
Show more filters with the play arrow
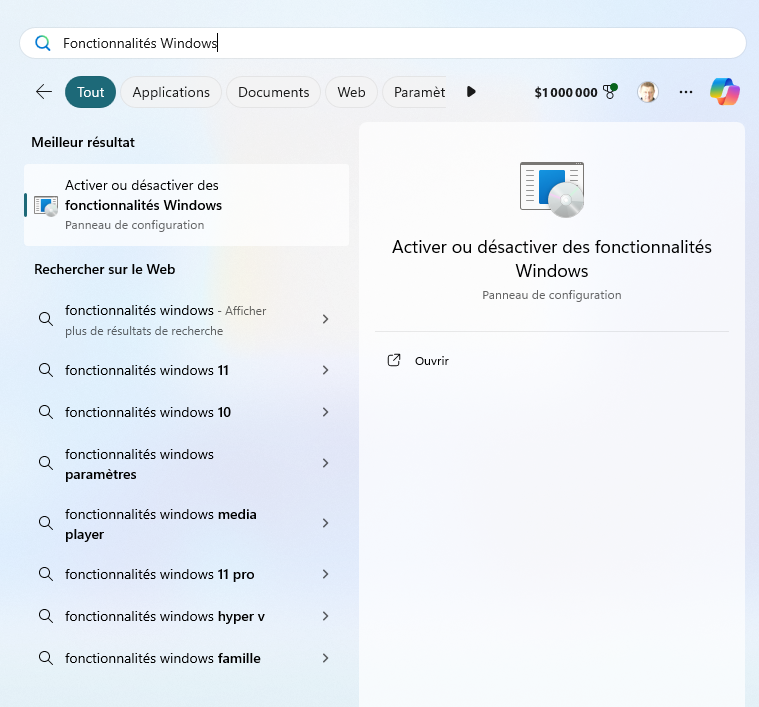pyautogui.click(x=471, y=92)
